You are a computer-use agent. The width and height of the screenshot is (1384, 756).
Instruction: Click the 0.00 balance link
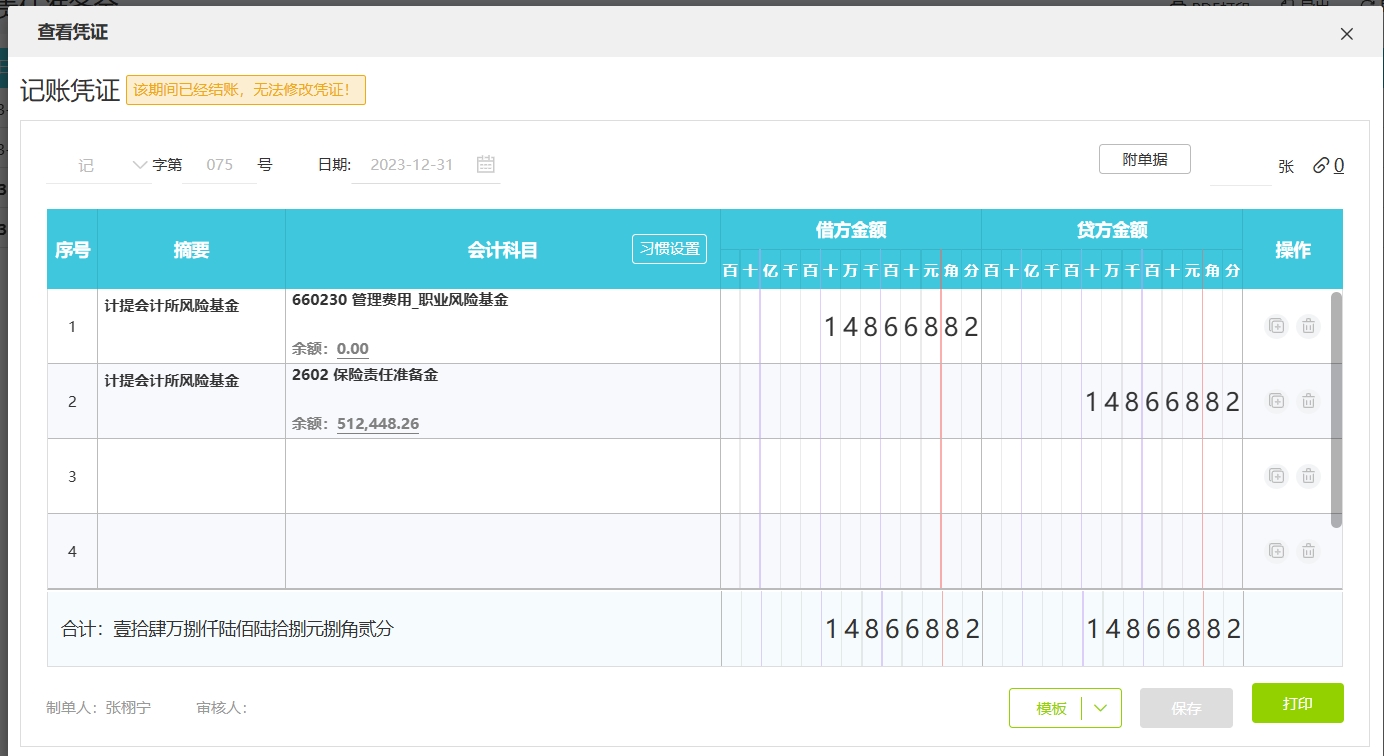pyautogui.click(x=352, y=349)
